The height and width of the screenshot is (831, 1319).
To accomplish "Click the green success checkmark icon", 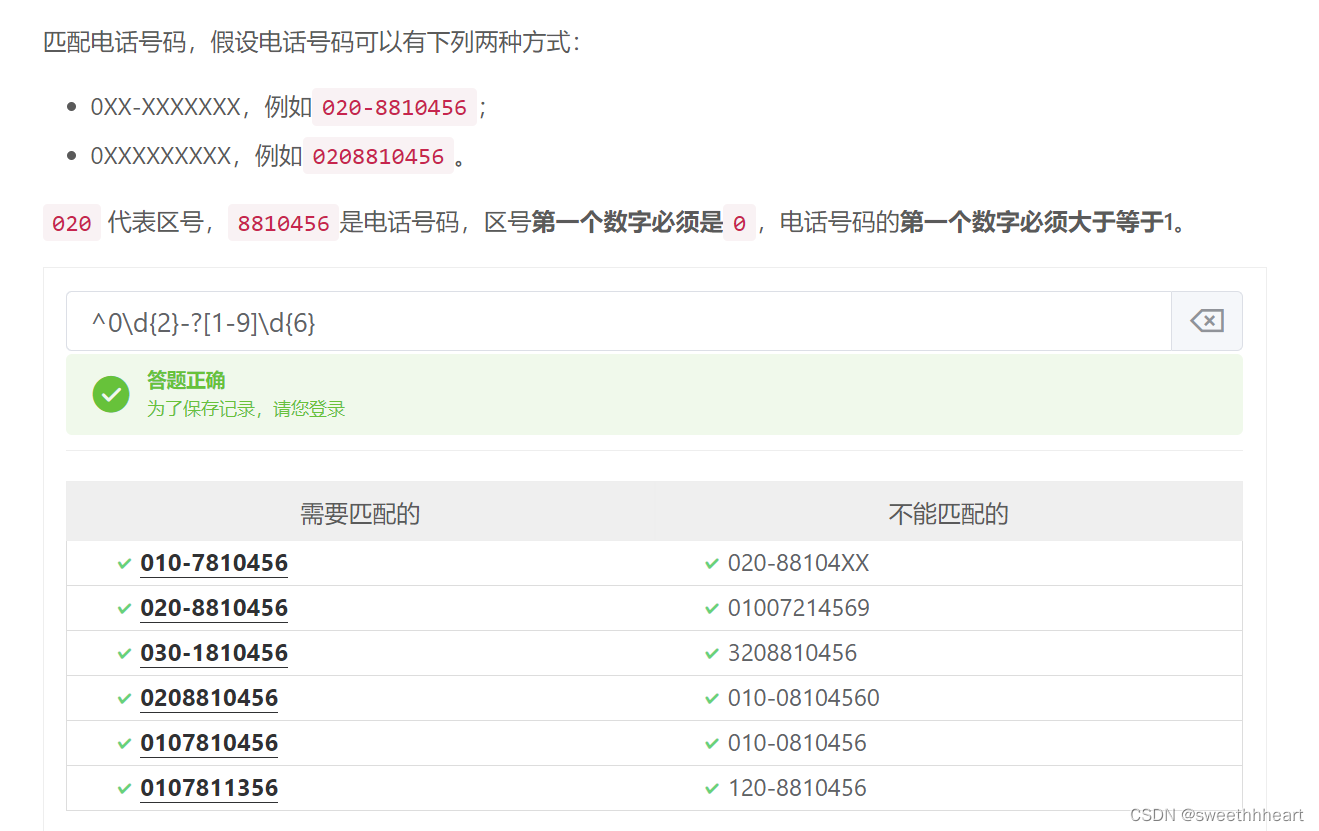I will pos(111,394).
